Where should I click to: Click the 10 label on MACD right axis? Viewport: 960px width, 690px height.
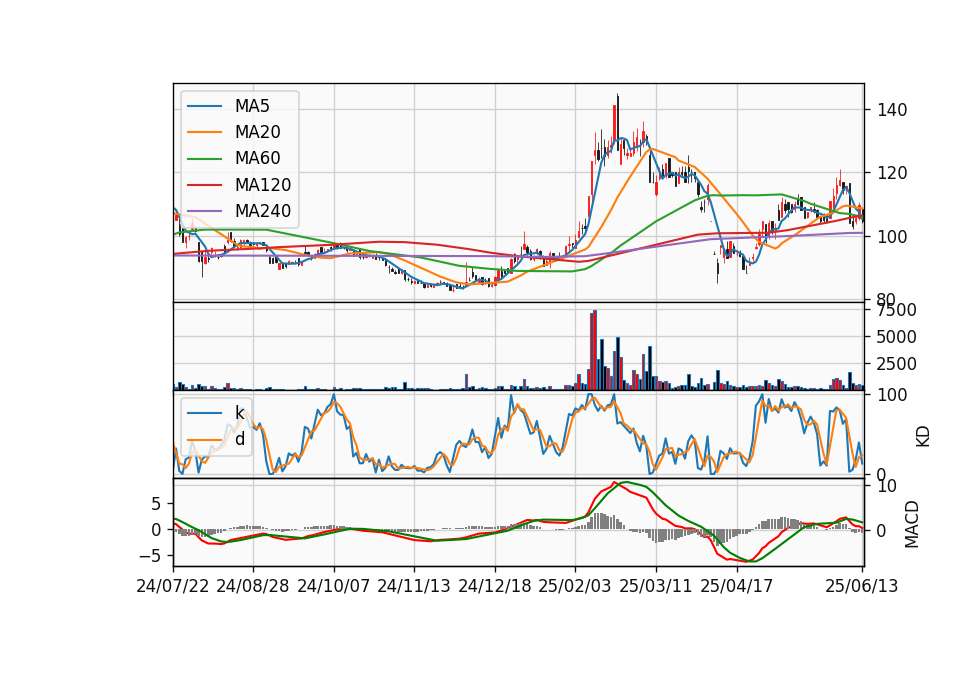point(887,487)
